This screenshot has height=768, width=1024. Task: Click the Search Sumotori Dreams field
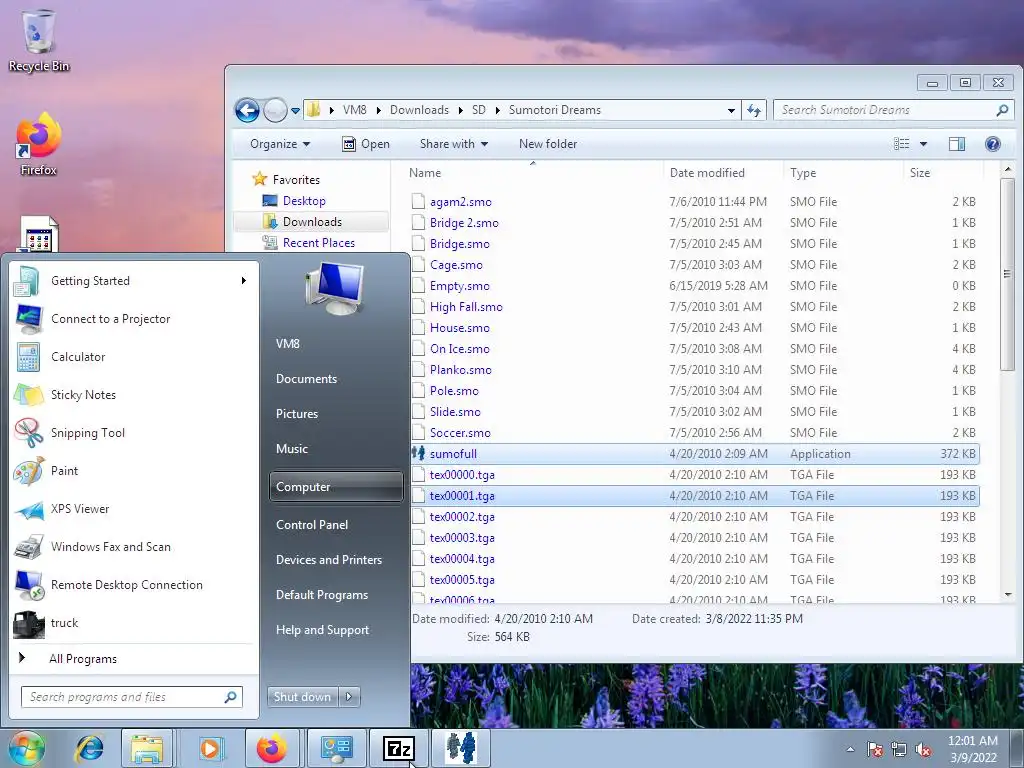(893, 110)
